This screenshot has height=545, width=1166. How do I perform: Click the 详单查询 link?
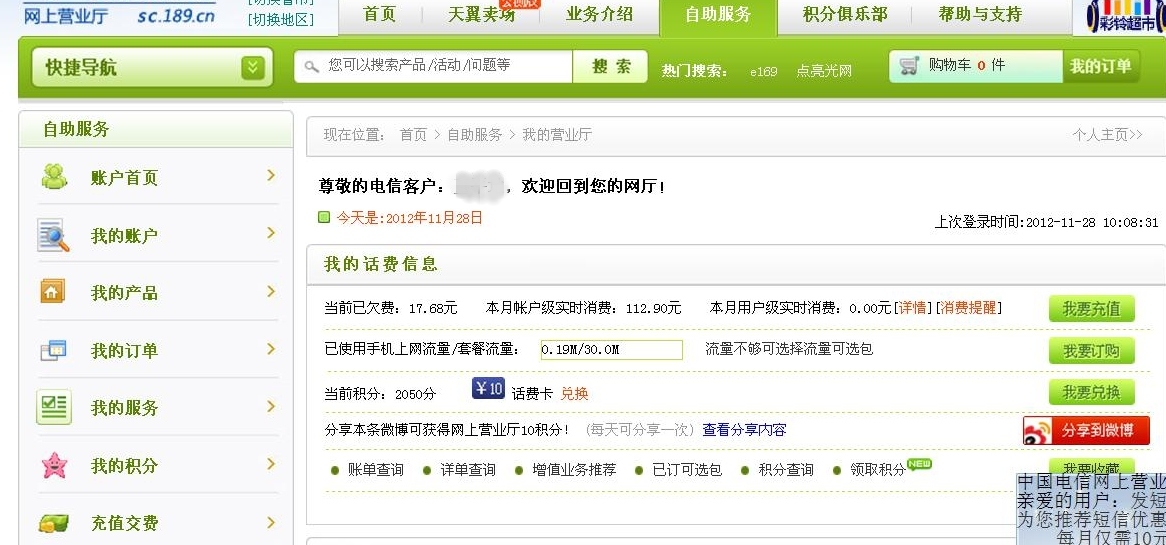coord(468,470)
